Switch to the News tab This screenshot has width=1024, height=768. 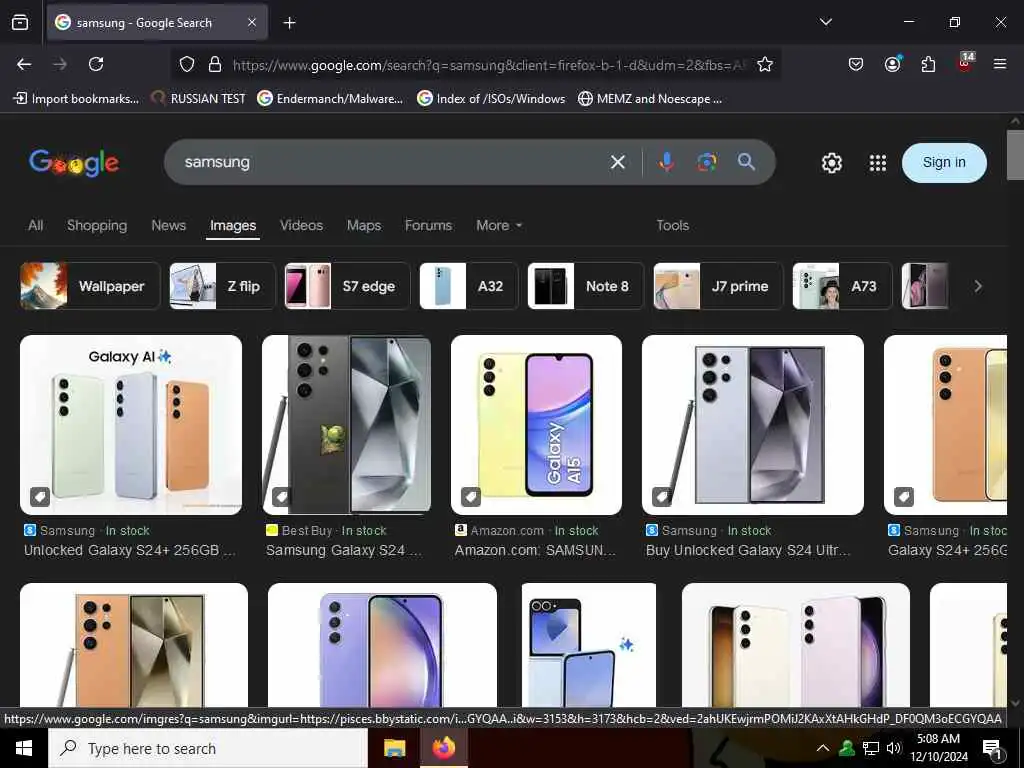[x=168, y=225]
